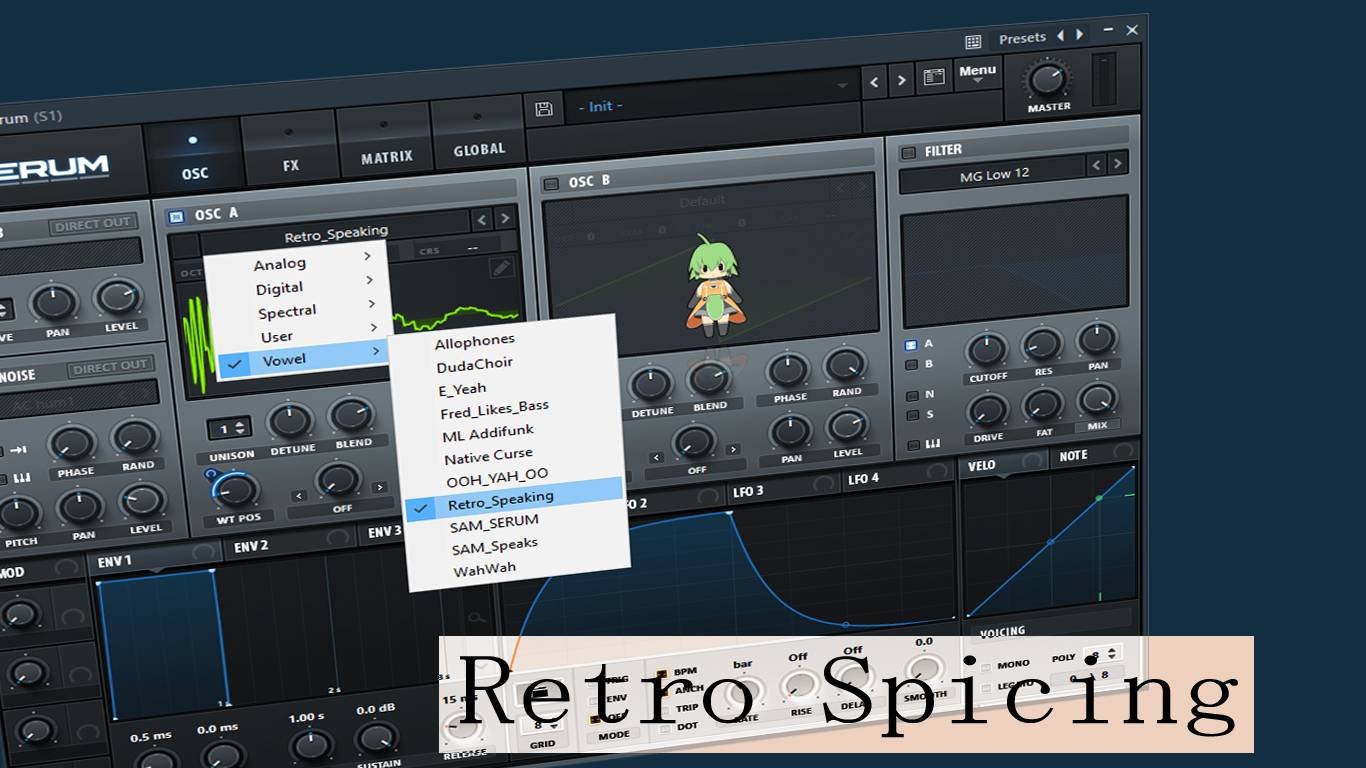Click the filter FAT knob

[1043, 405]
